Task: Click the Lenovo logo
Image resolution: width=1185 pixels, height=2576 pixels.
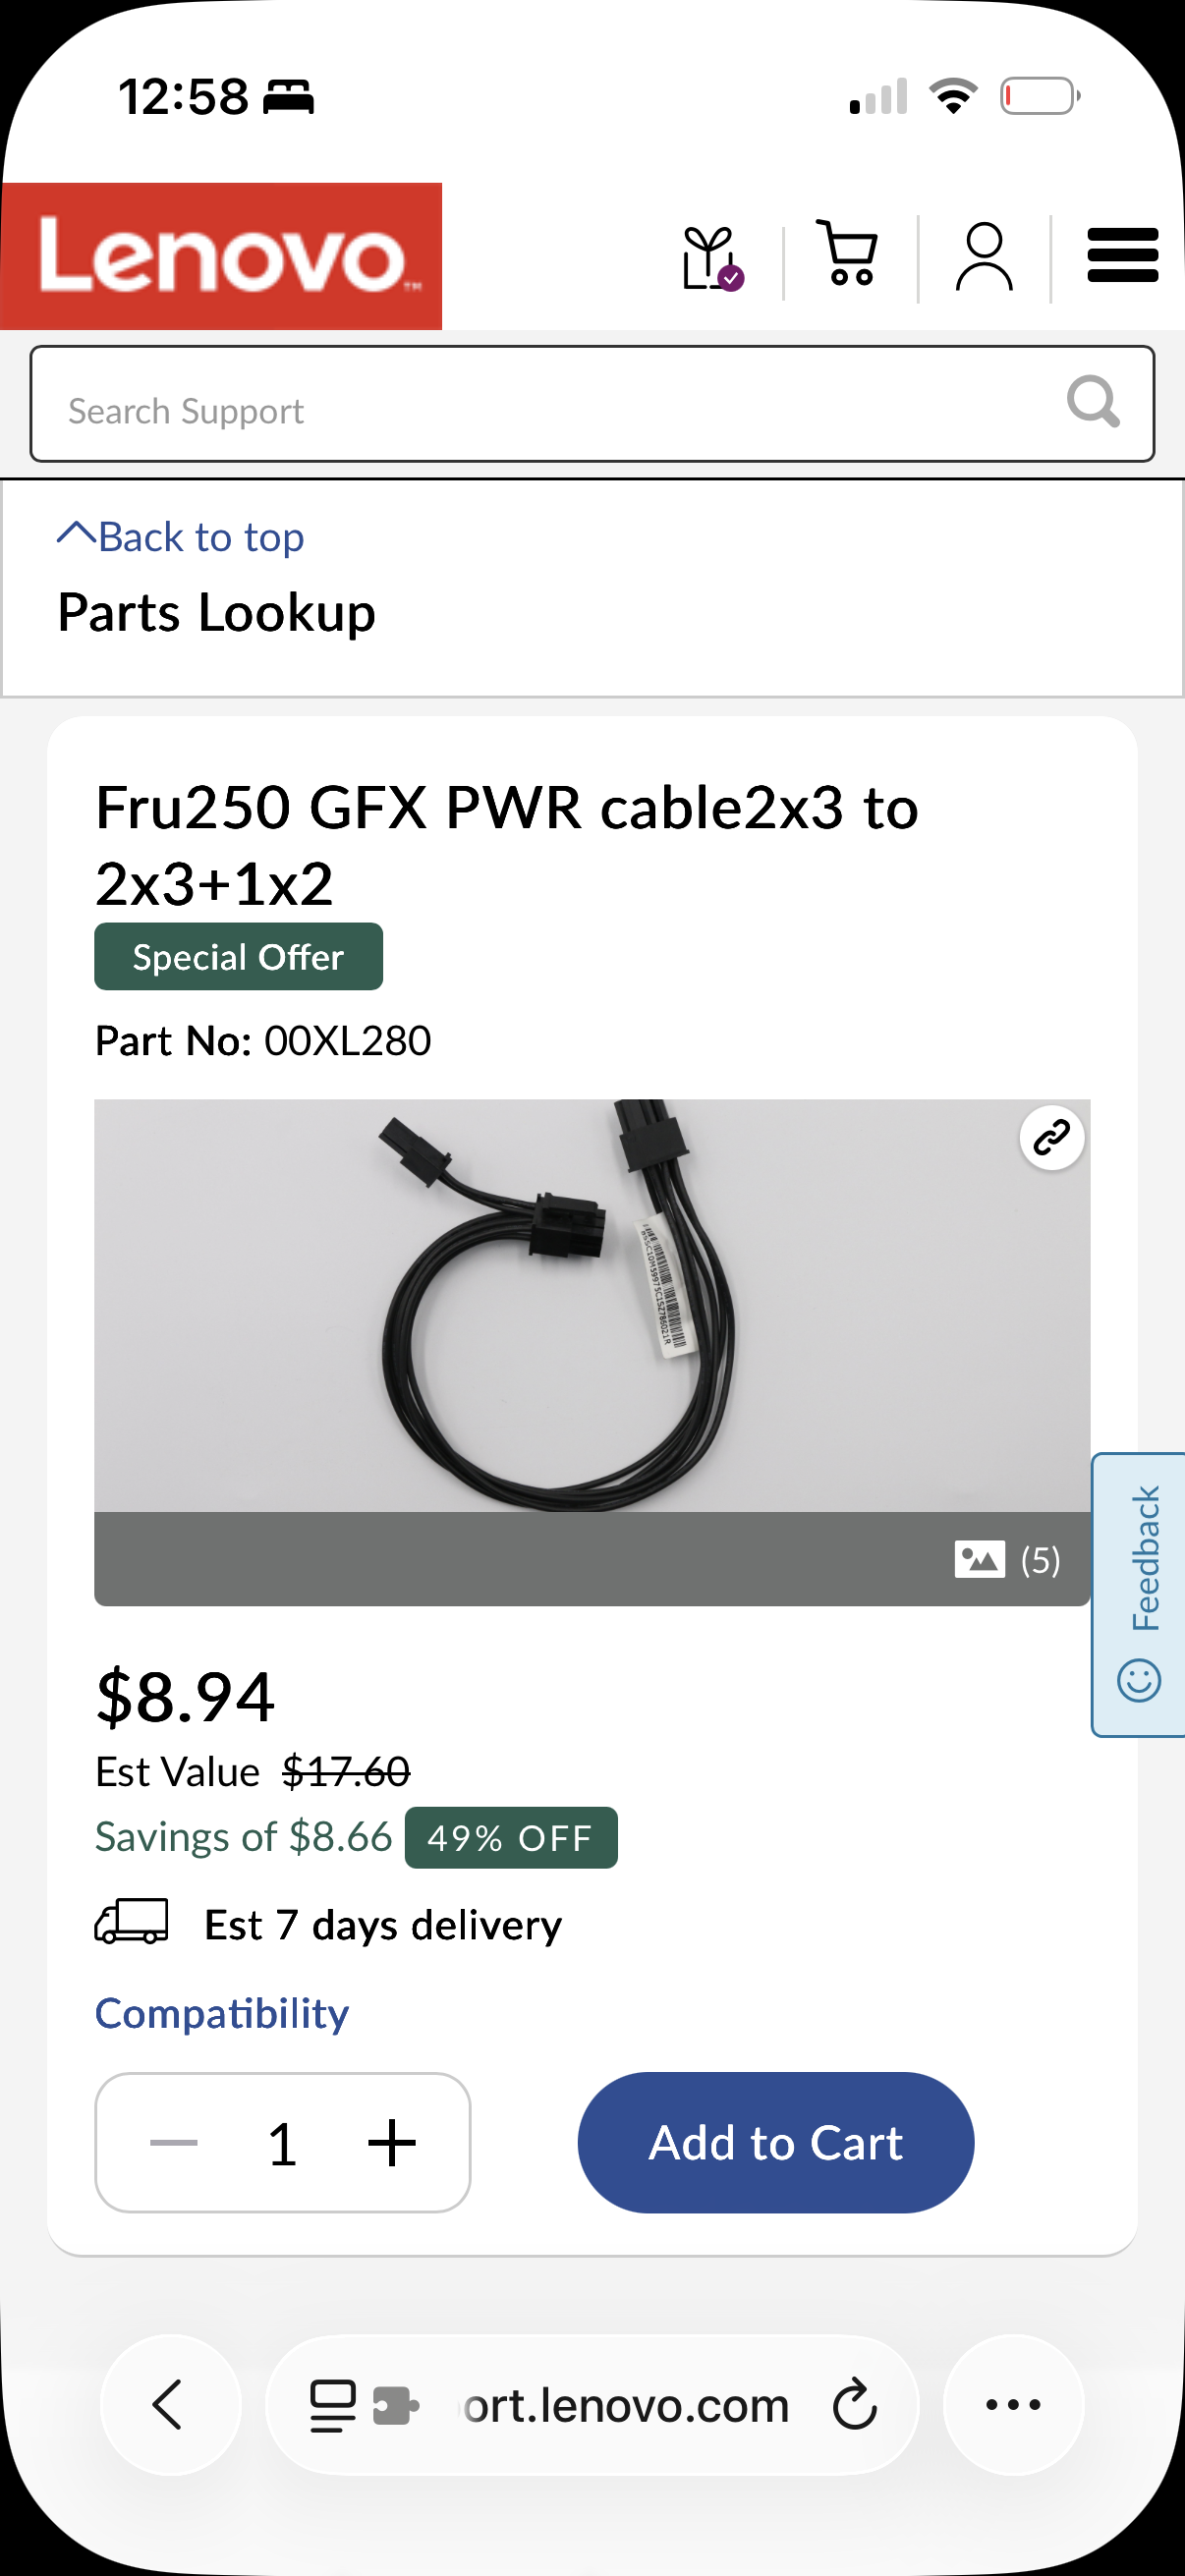Action: 221,256
